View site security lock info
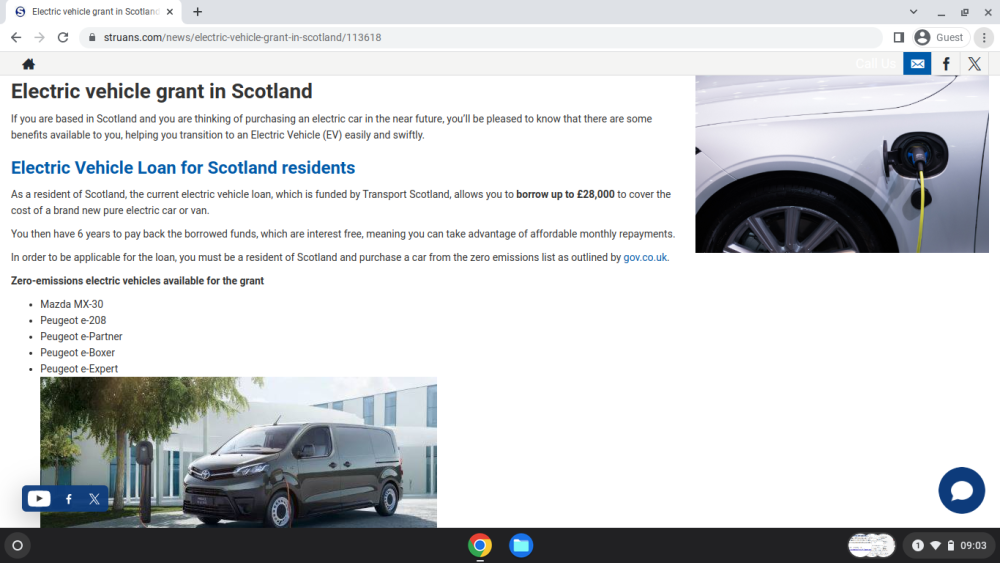Screen dimensions: 1000x563 (x=92, y=38)
